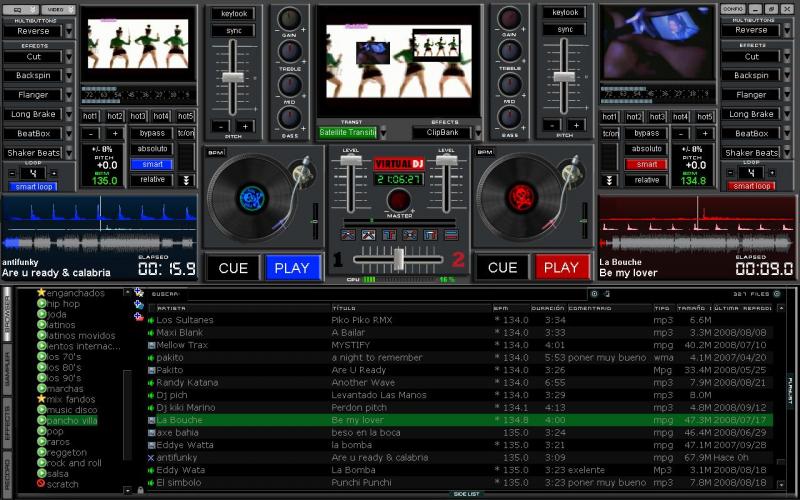Click the star icon beside mix fandos
The width and height of the screenshot is (800, 500).
pos(42,399)
